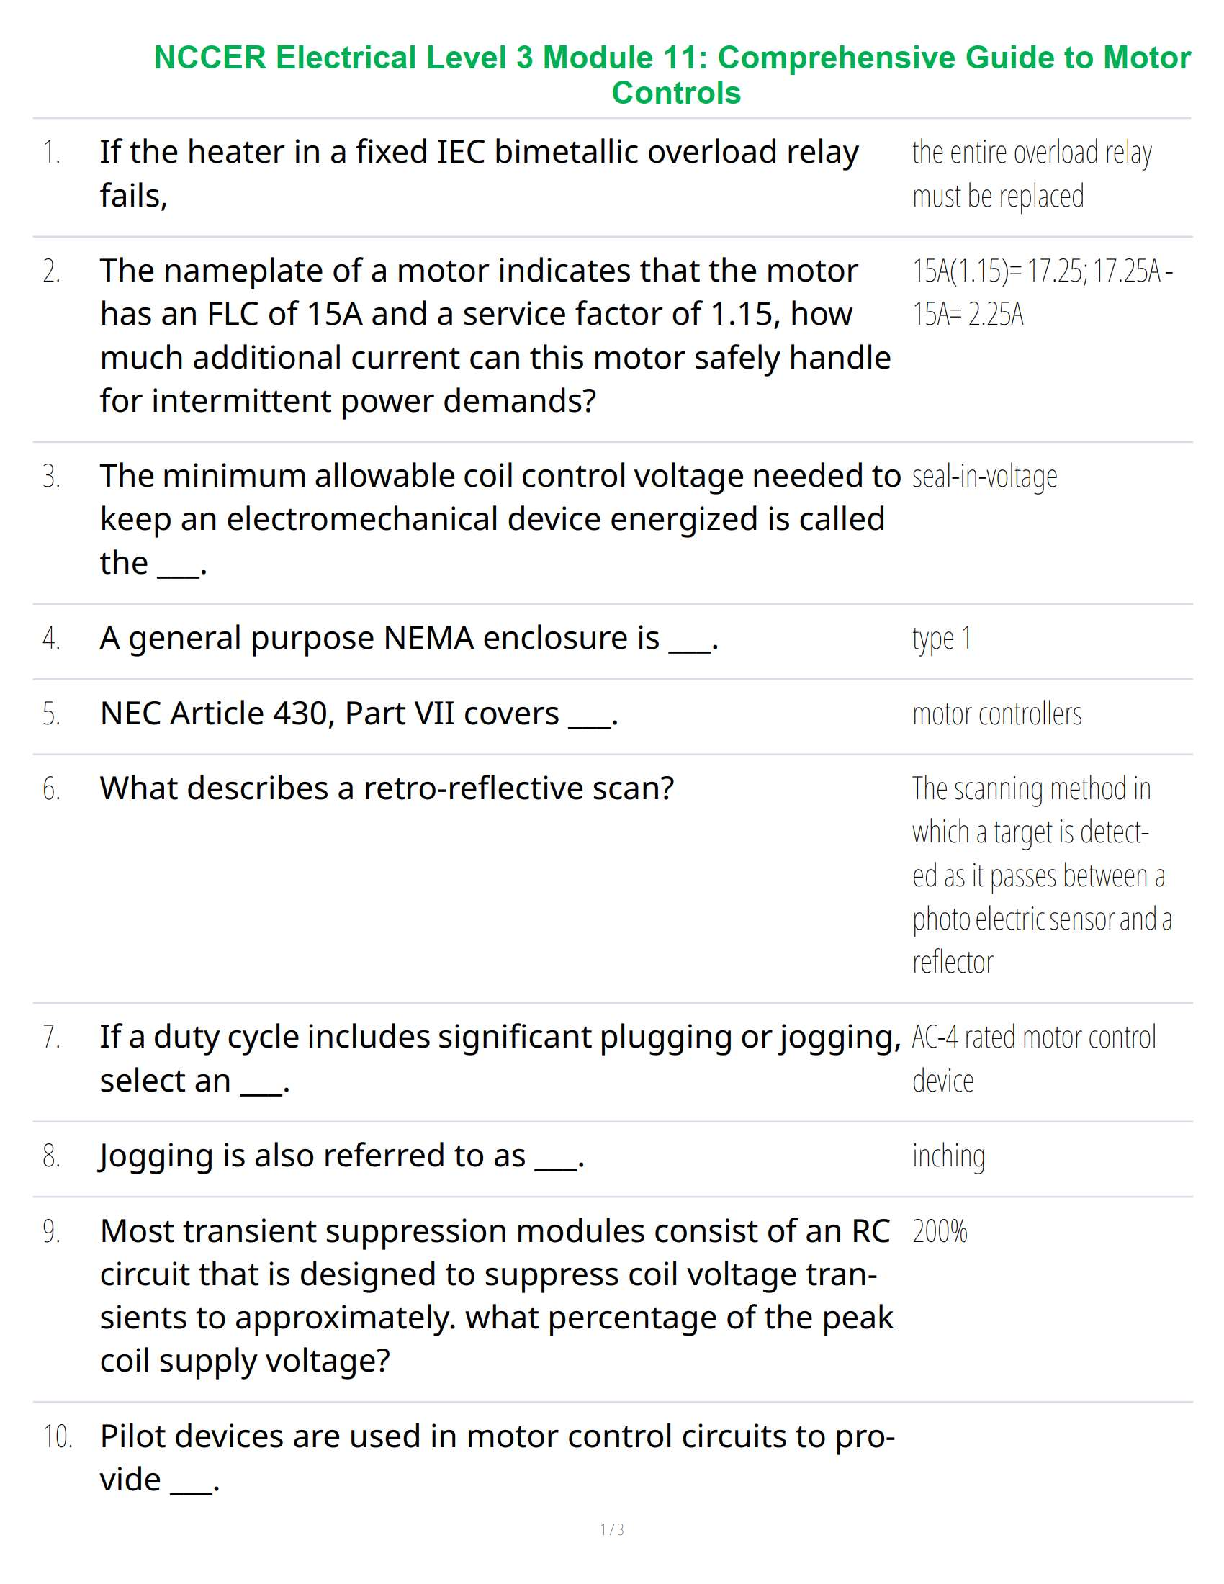Viewport: 1224px width, 1584px height.
Task: Click the scanning method definition answer text
Action: coord(1040,875)
